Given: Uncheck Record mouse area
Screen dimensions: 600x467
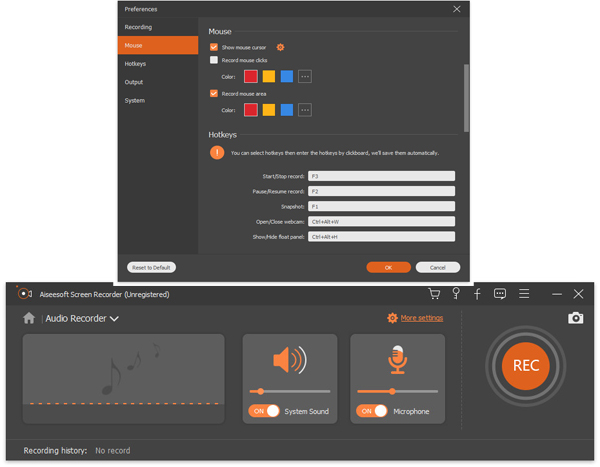Looking at the screenshot, I should (214, 93).
